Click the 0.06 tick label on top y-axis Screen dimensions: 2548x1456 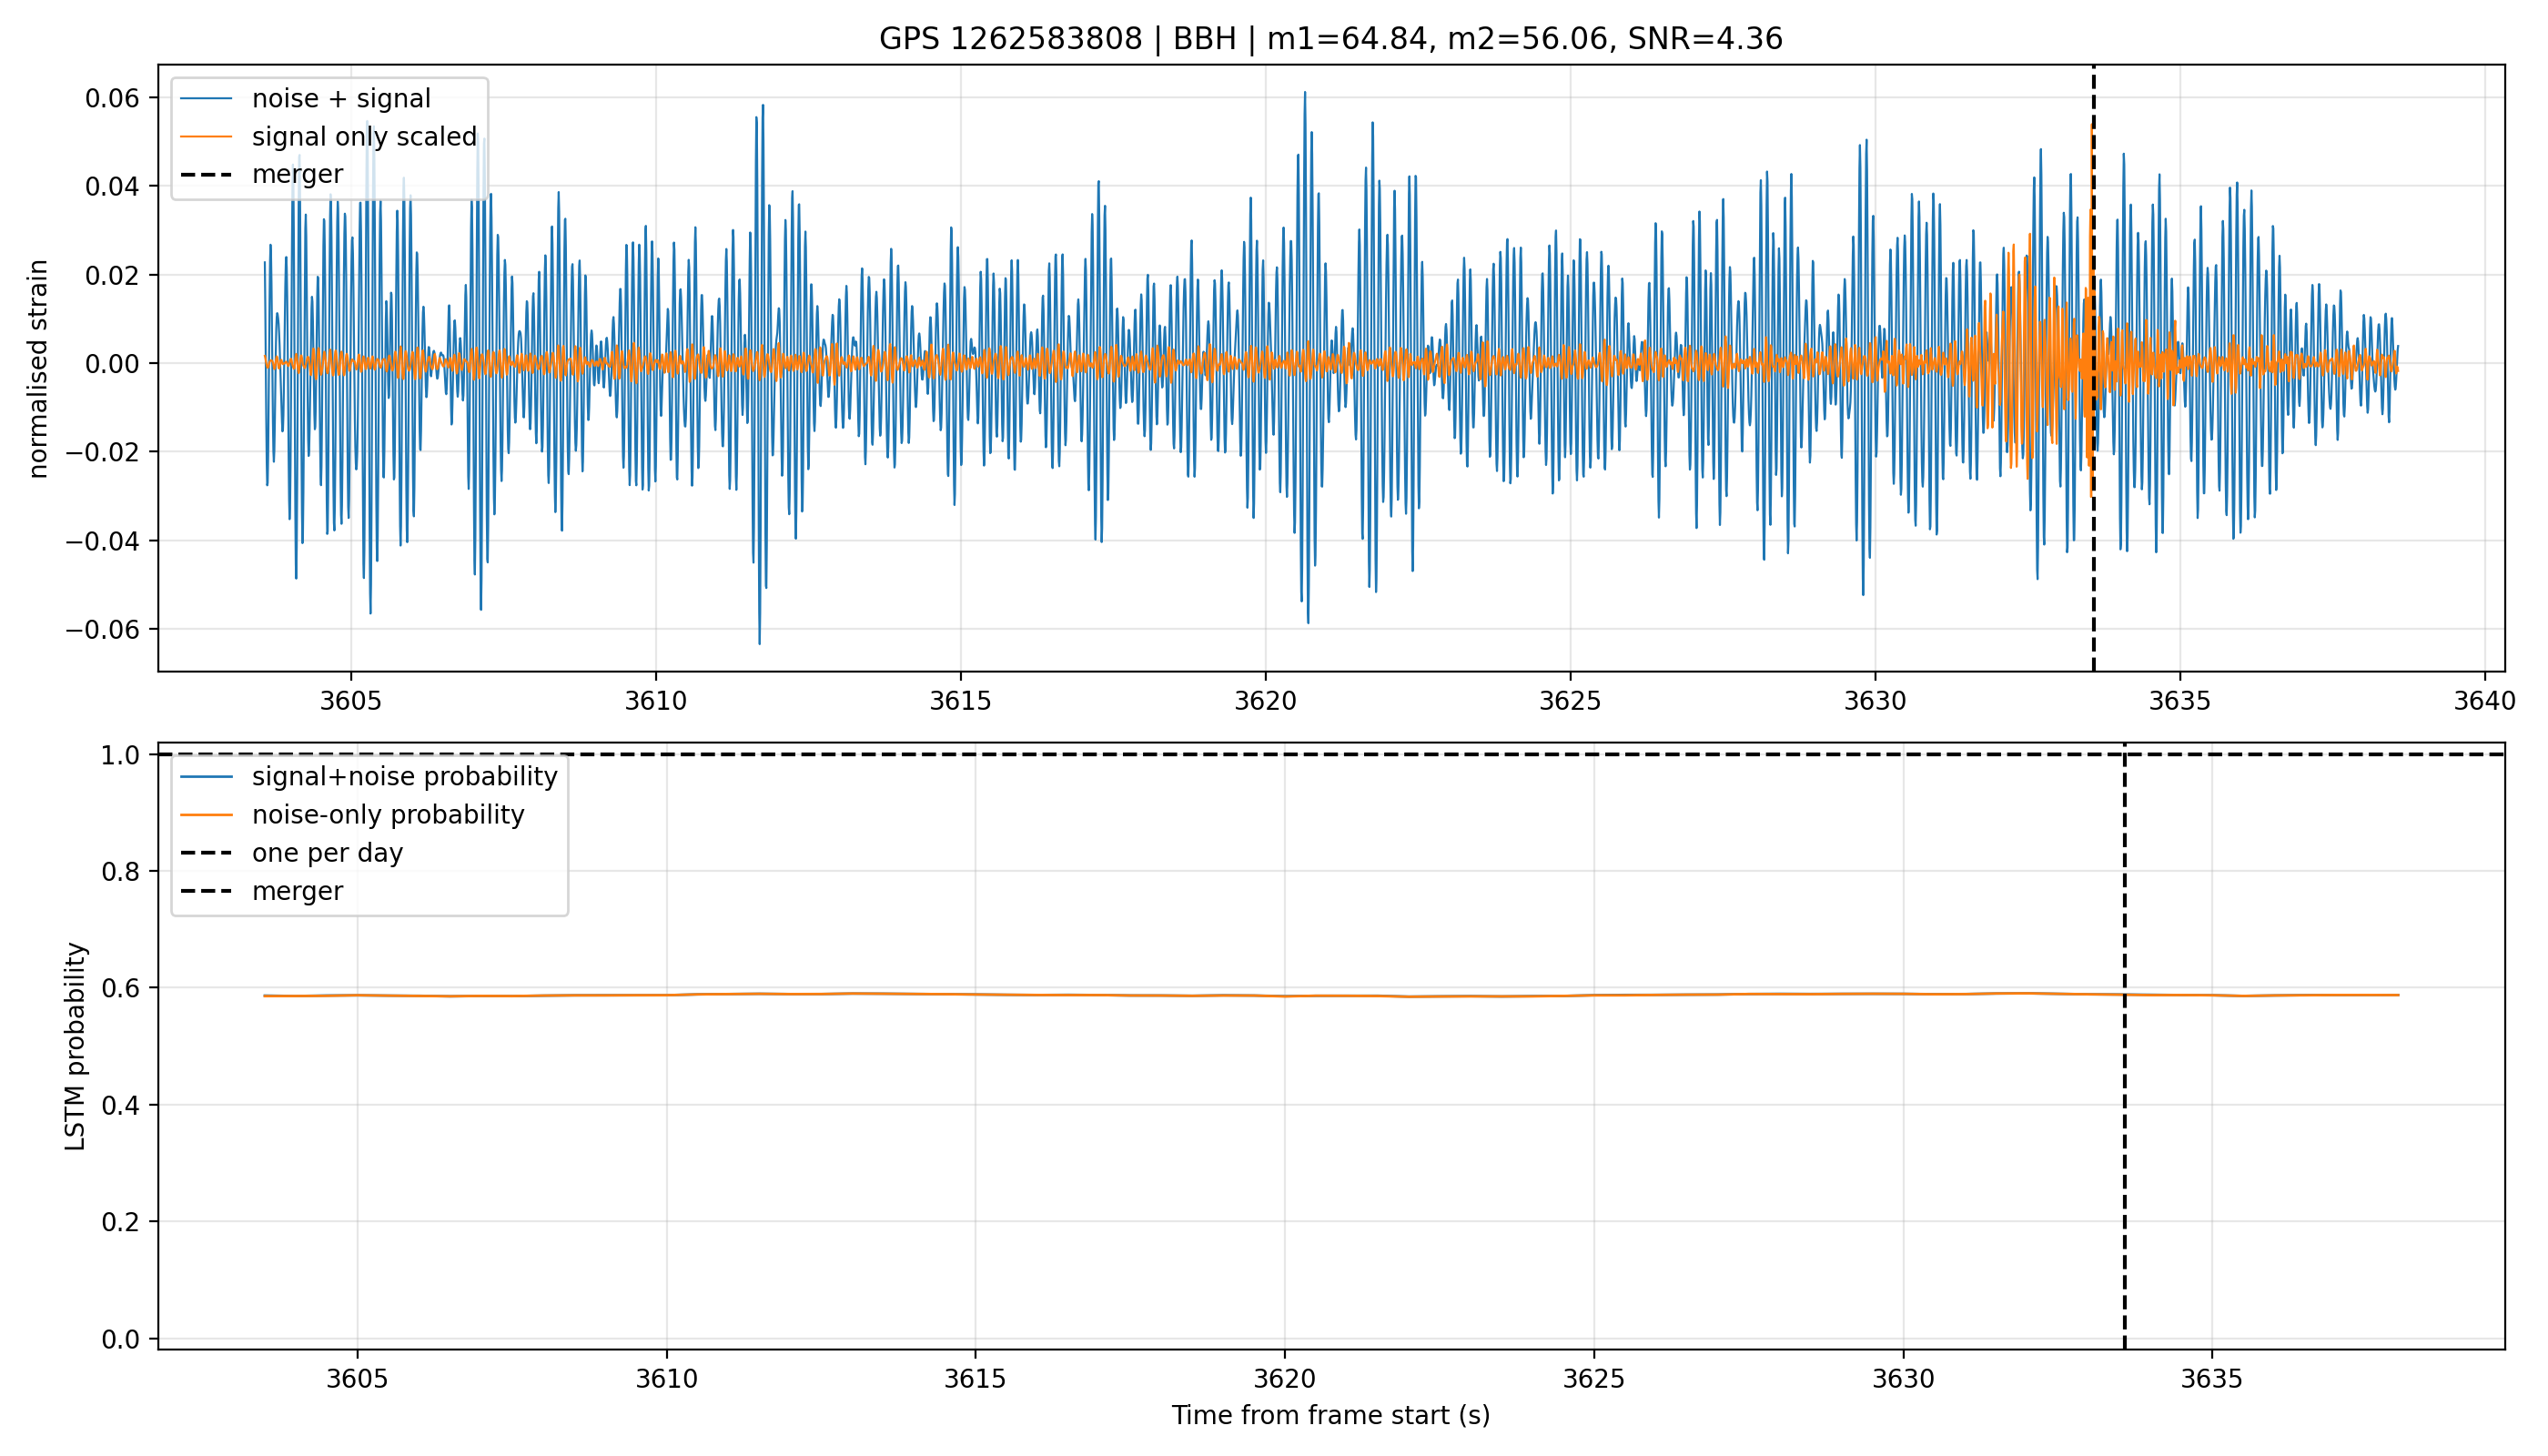pos(112,98)
